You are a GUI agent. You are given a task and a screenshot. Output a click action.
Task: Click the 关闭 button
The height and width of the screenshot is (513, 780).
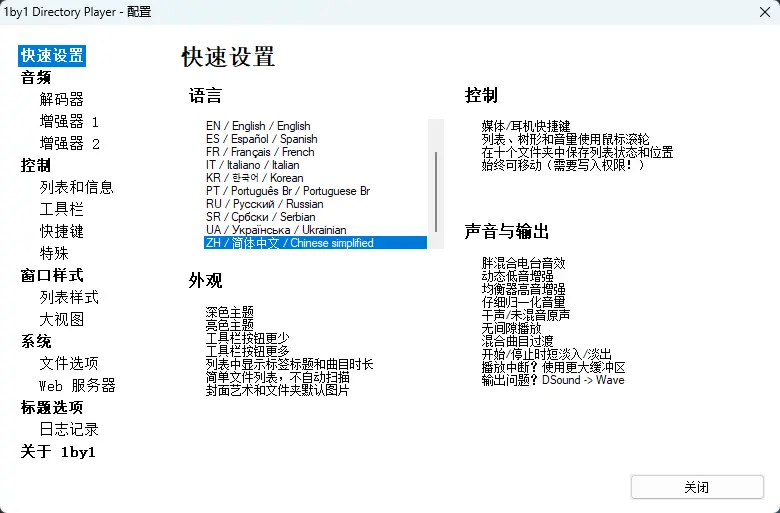[x=697, y=487]
